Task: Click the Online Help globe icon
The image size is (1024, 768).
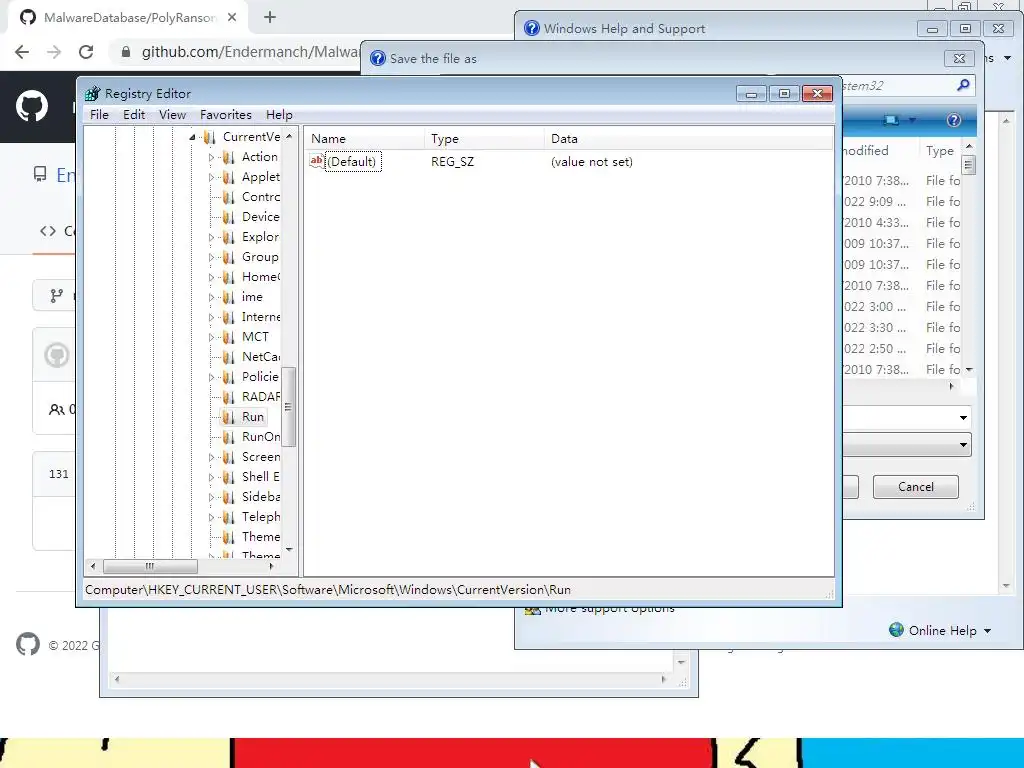Action: 897,630
